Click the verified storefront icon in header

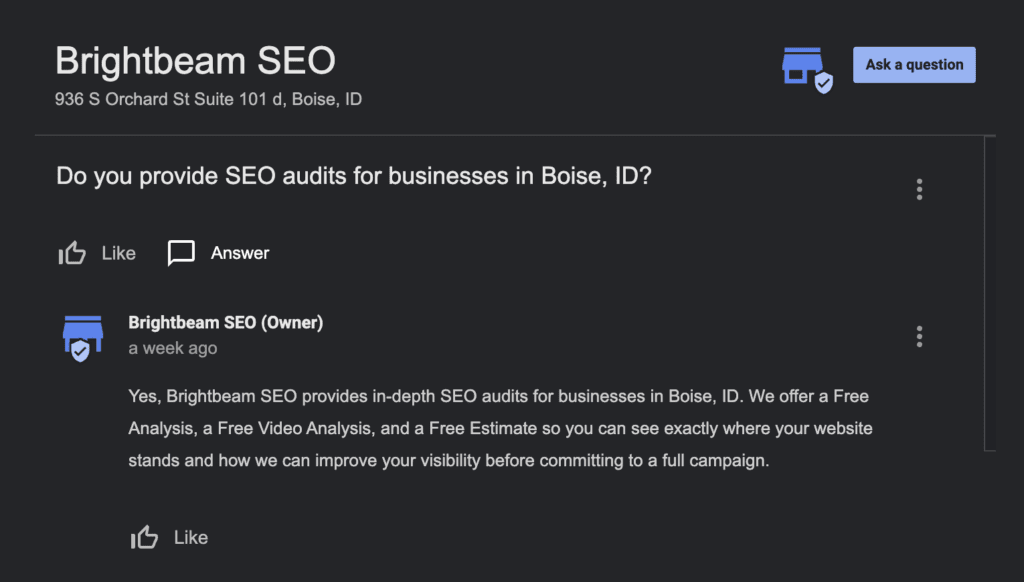tap(802, 66)
